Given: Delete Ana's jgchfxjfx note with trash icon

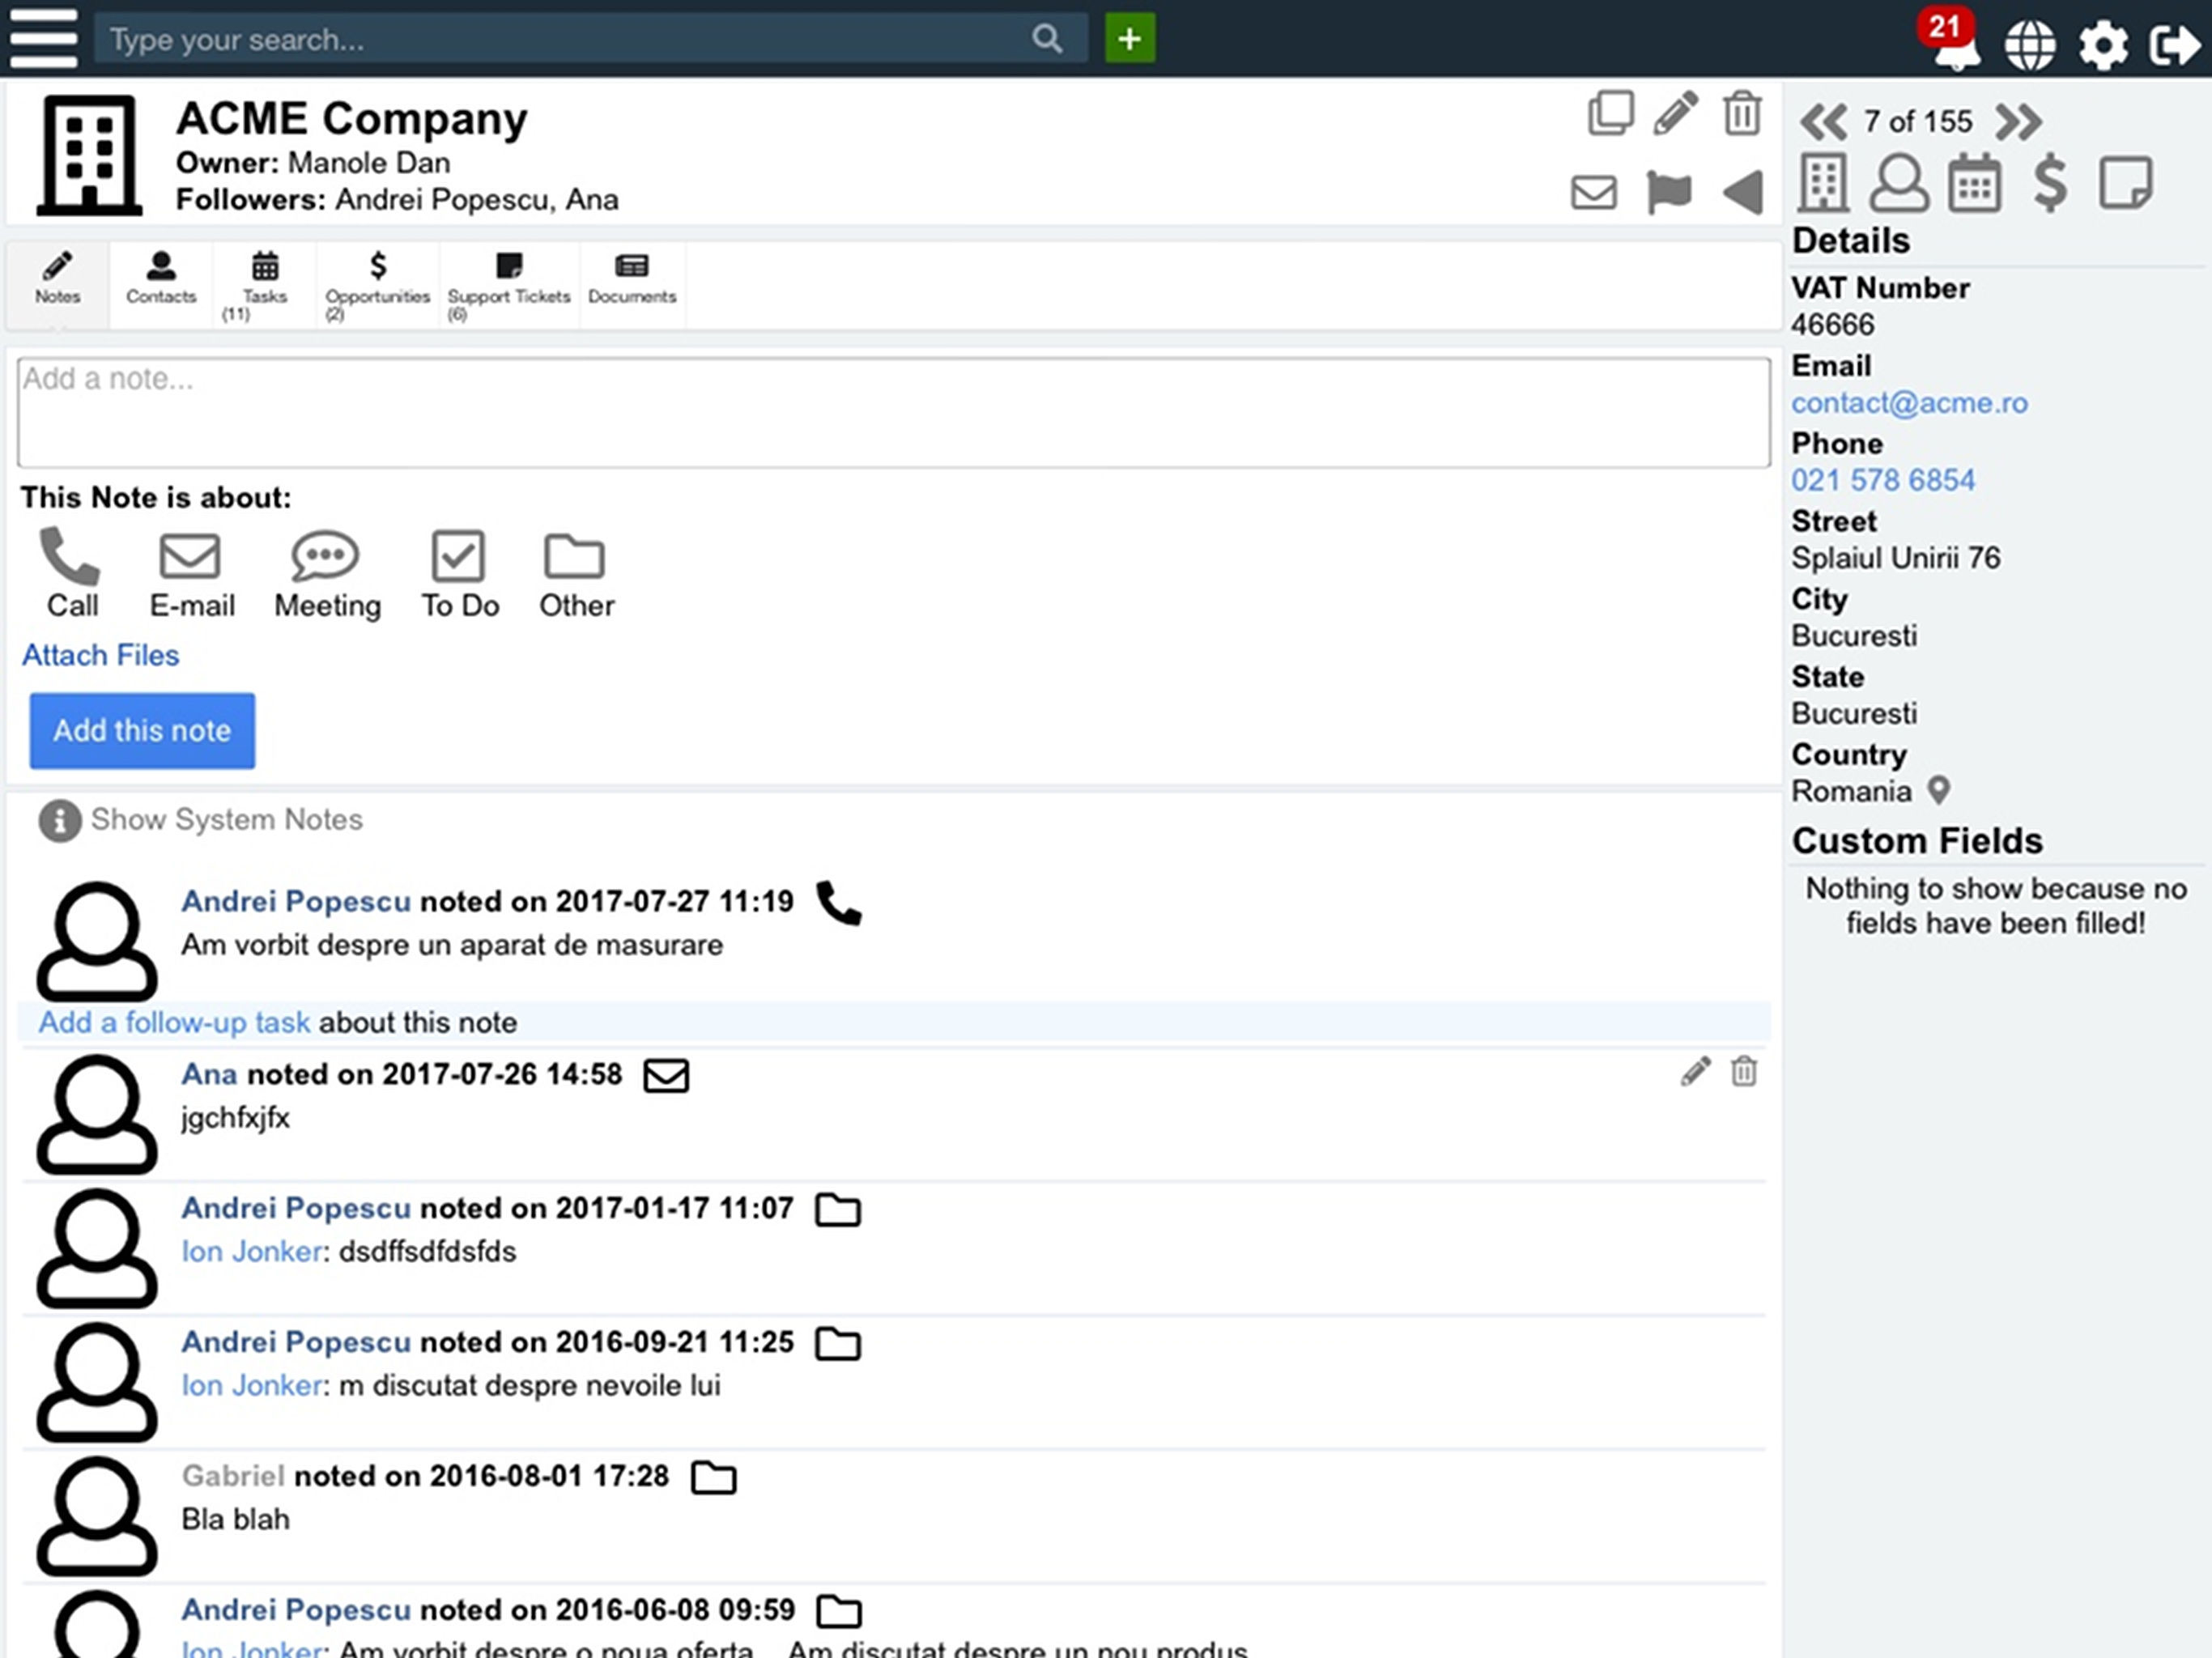Looking at the screenshot, I should tap(1744, 1071).
